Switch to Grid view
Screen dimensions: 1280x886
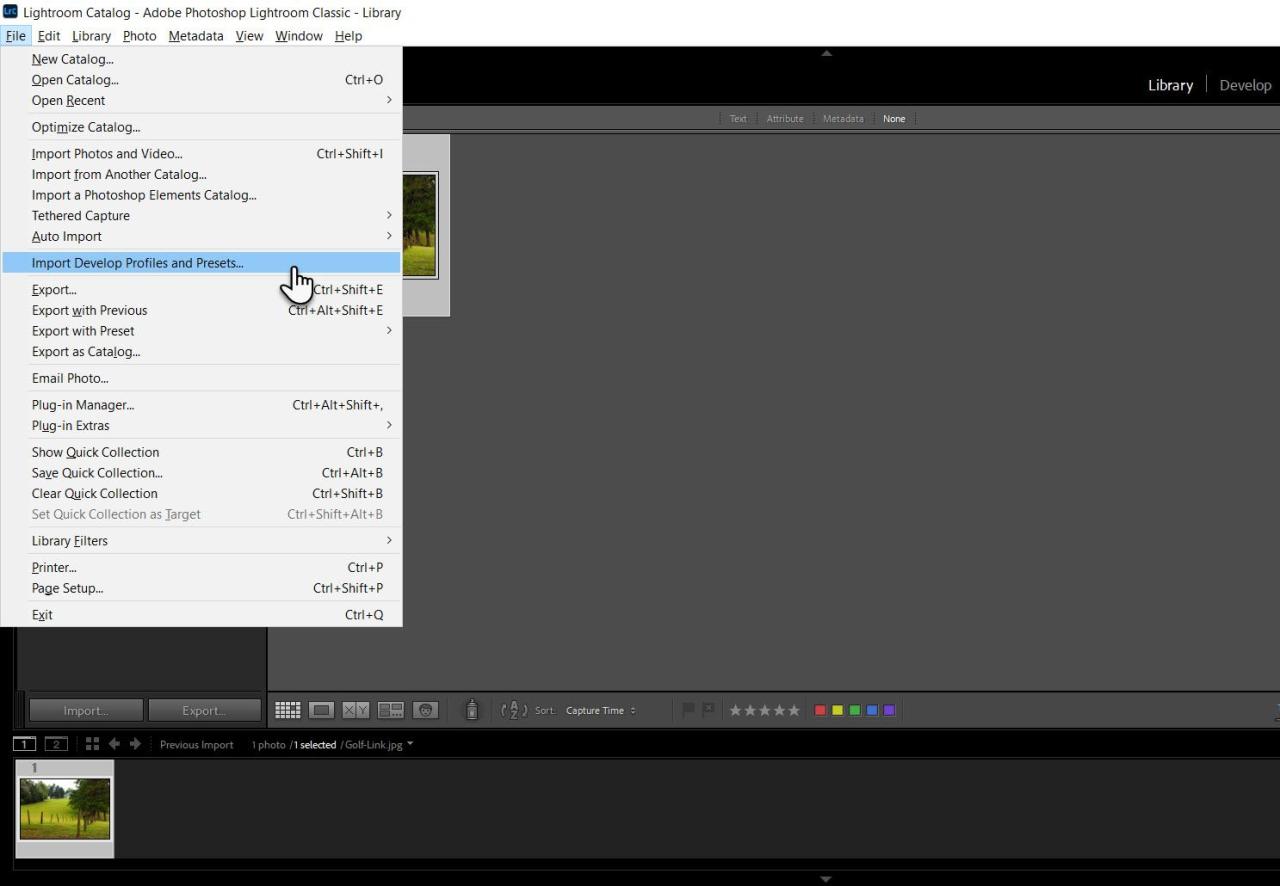point(288,710)
